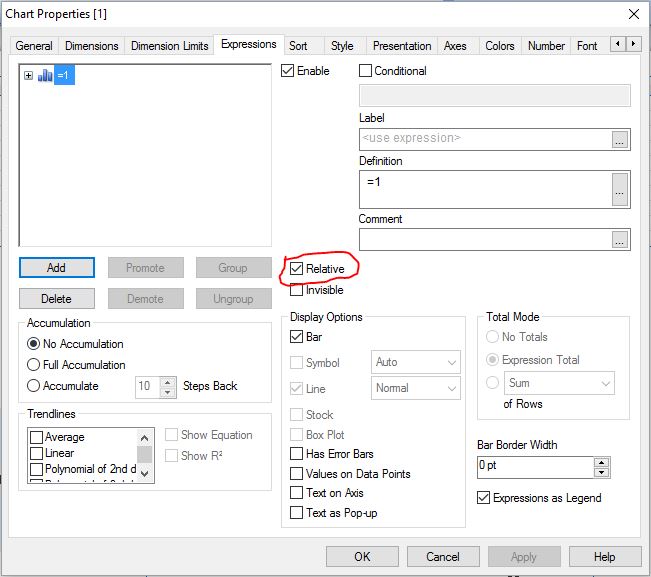
Task: Click the Add expression button
Action: (56, 268)
